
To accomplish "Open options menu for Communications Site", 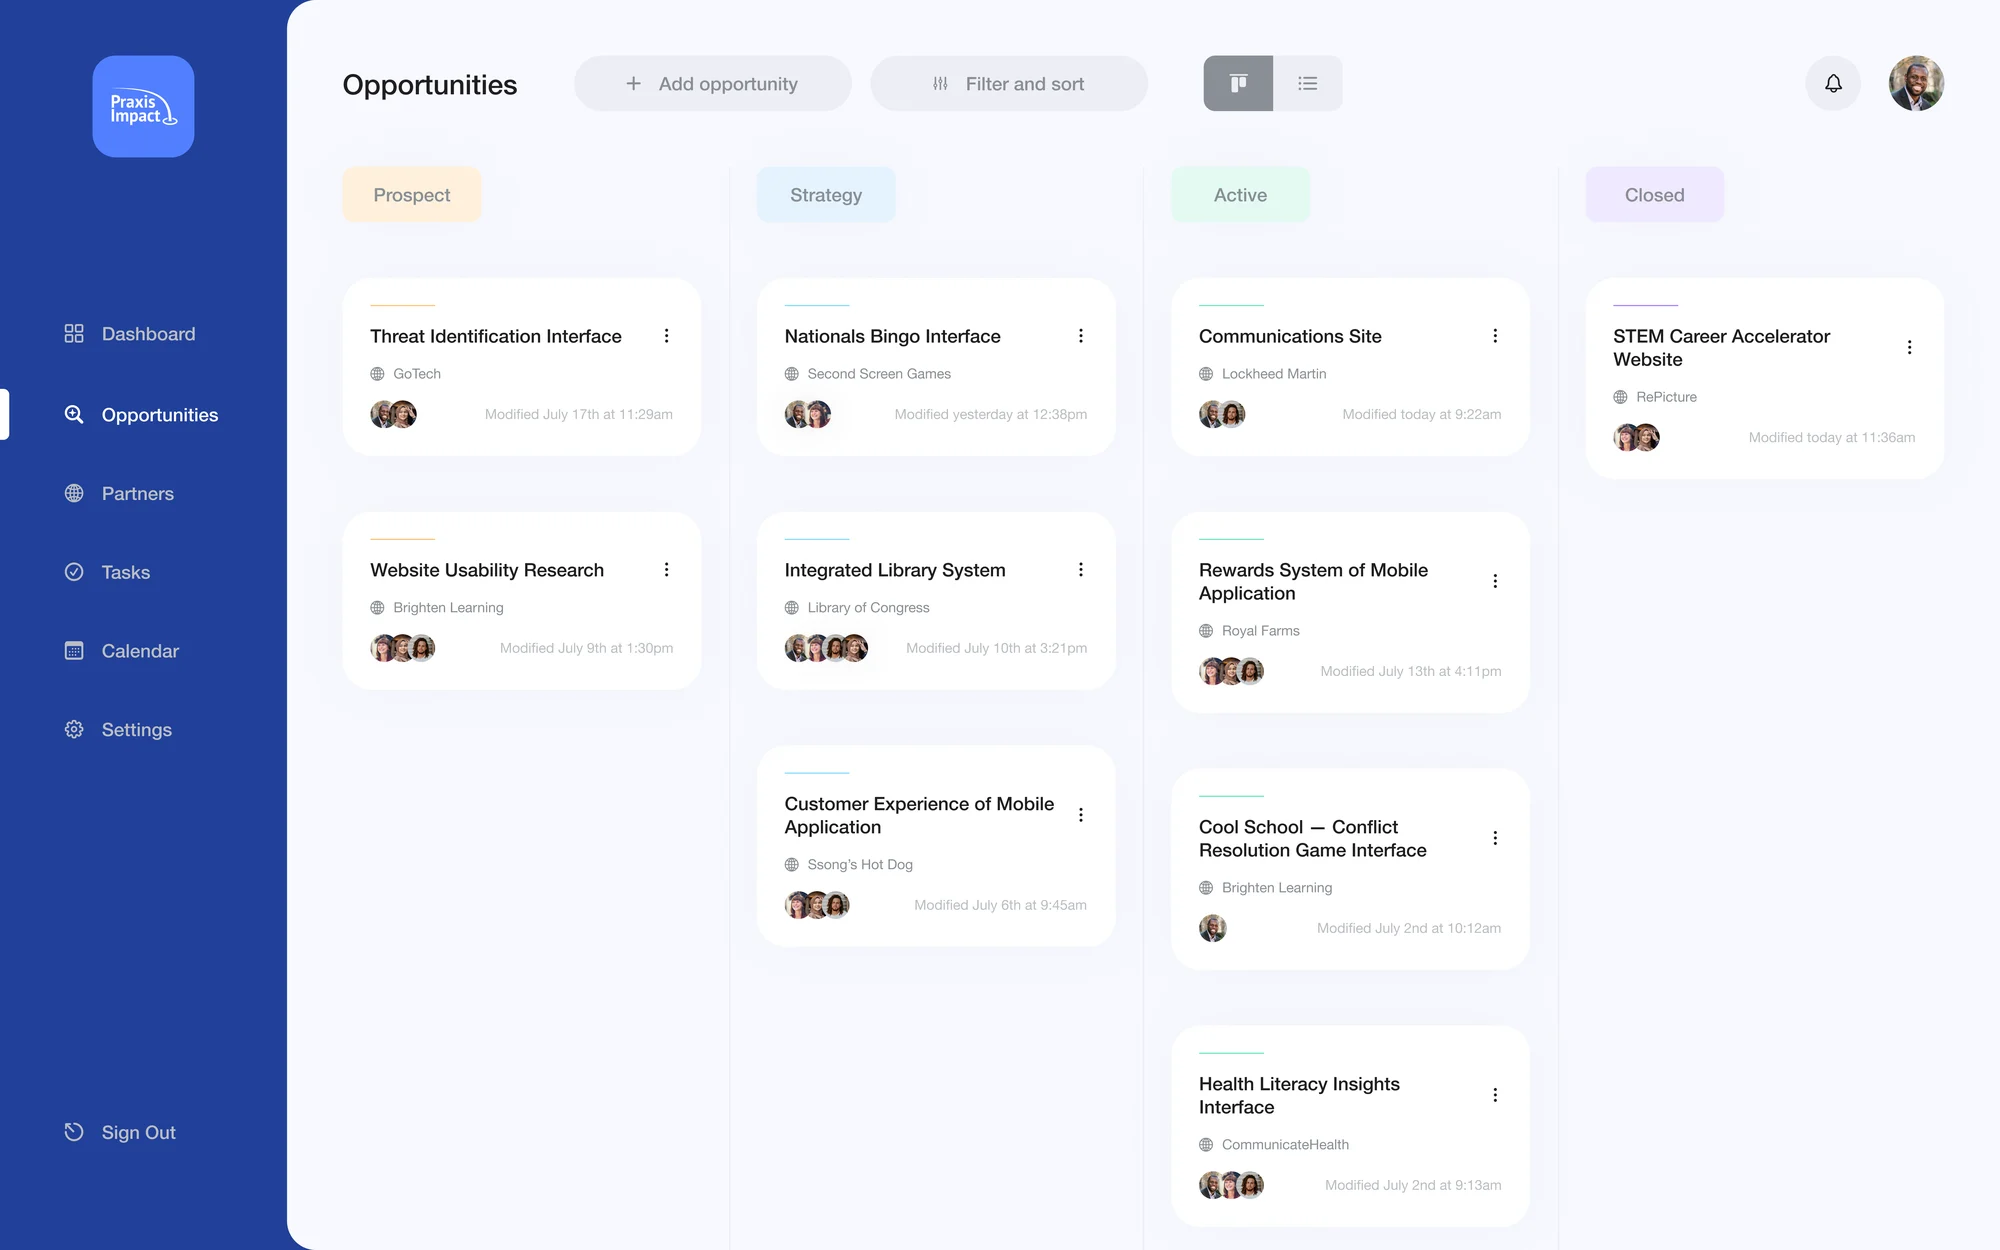I will point(1495,336).
